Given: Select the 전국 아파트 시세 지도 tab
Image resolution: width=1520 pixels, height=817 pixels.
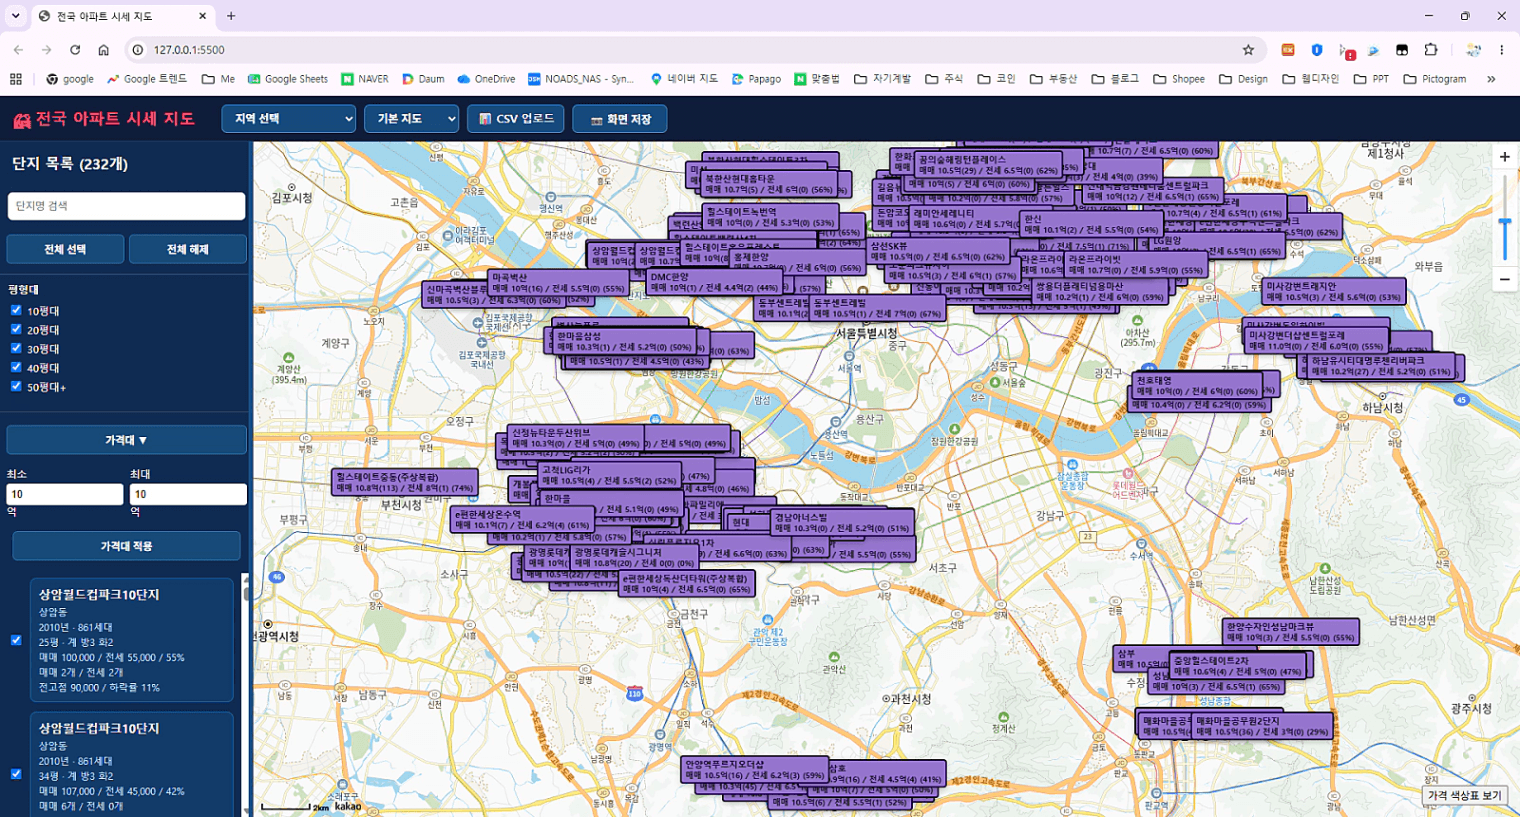Looking at the screenshot, I should [x=122, y=16].
